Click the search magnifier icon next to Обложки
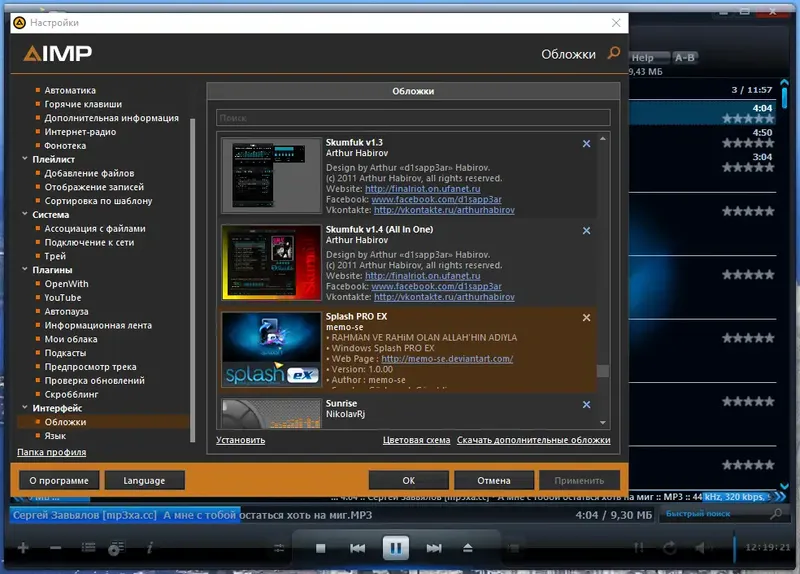 (614, 53)
